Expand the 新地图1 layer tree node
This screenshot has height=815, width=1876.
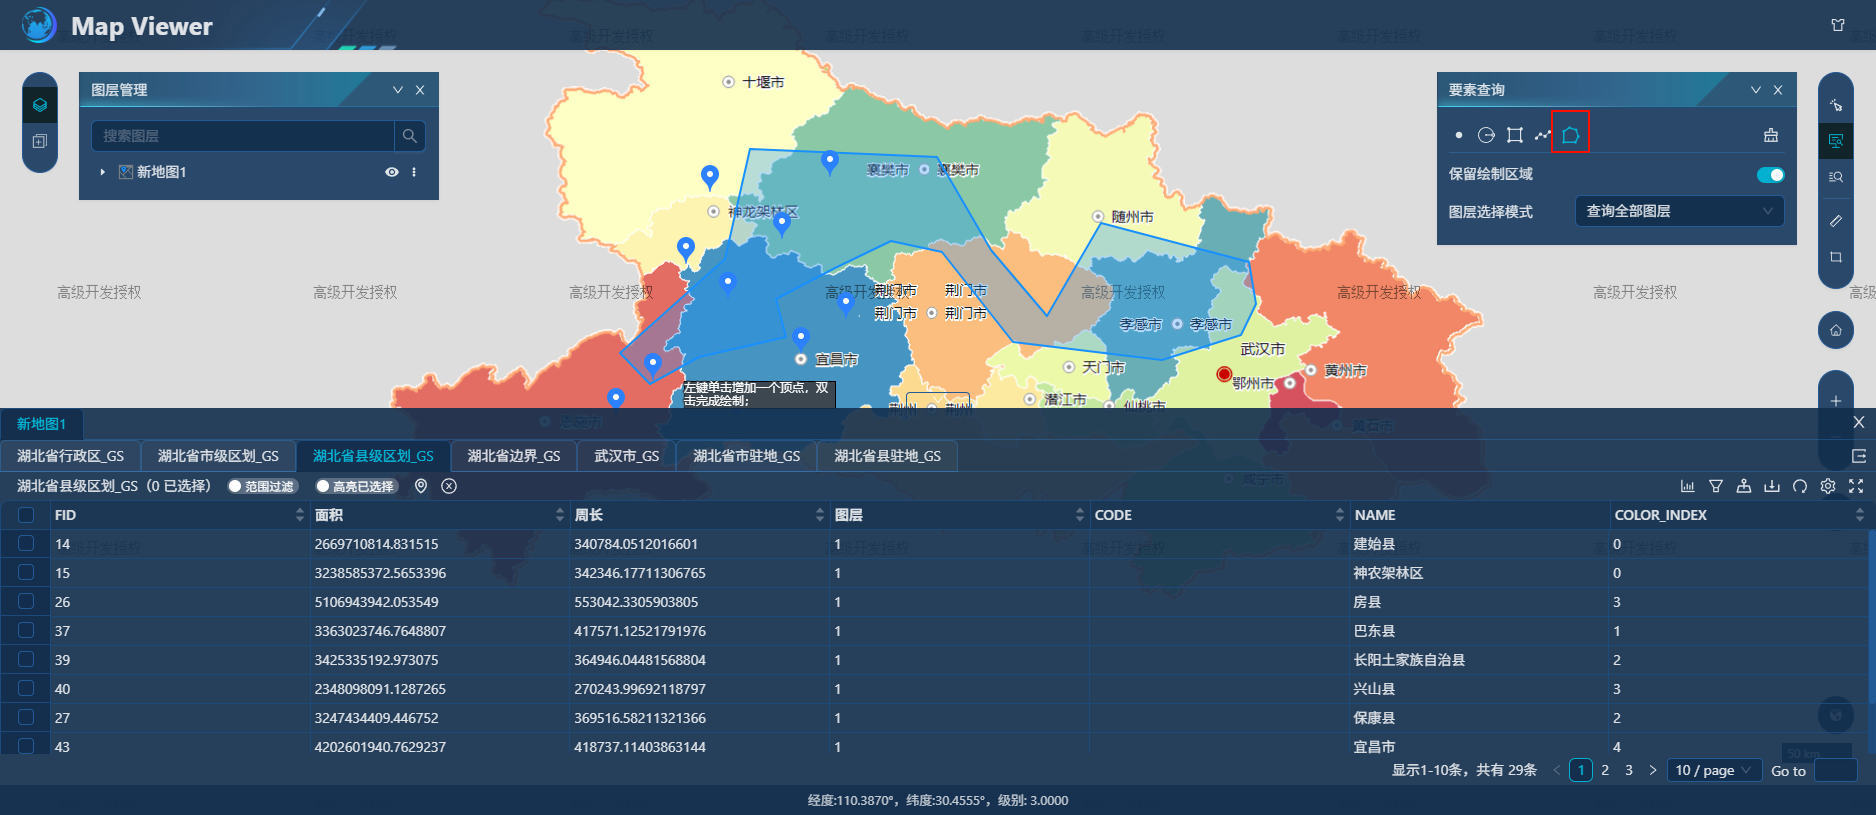coord(103,172)
